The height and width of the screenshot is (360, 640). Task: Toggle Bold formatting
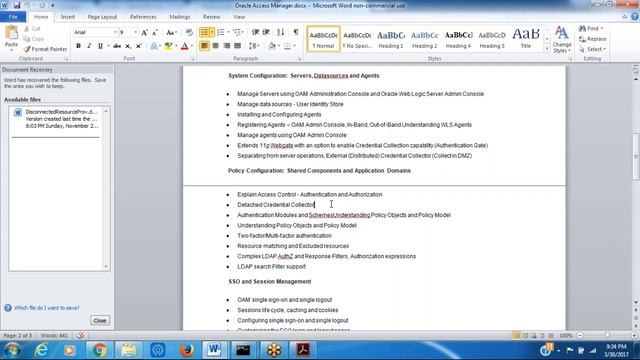[78, 46]
